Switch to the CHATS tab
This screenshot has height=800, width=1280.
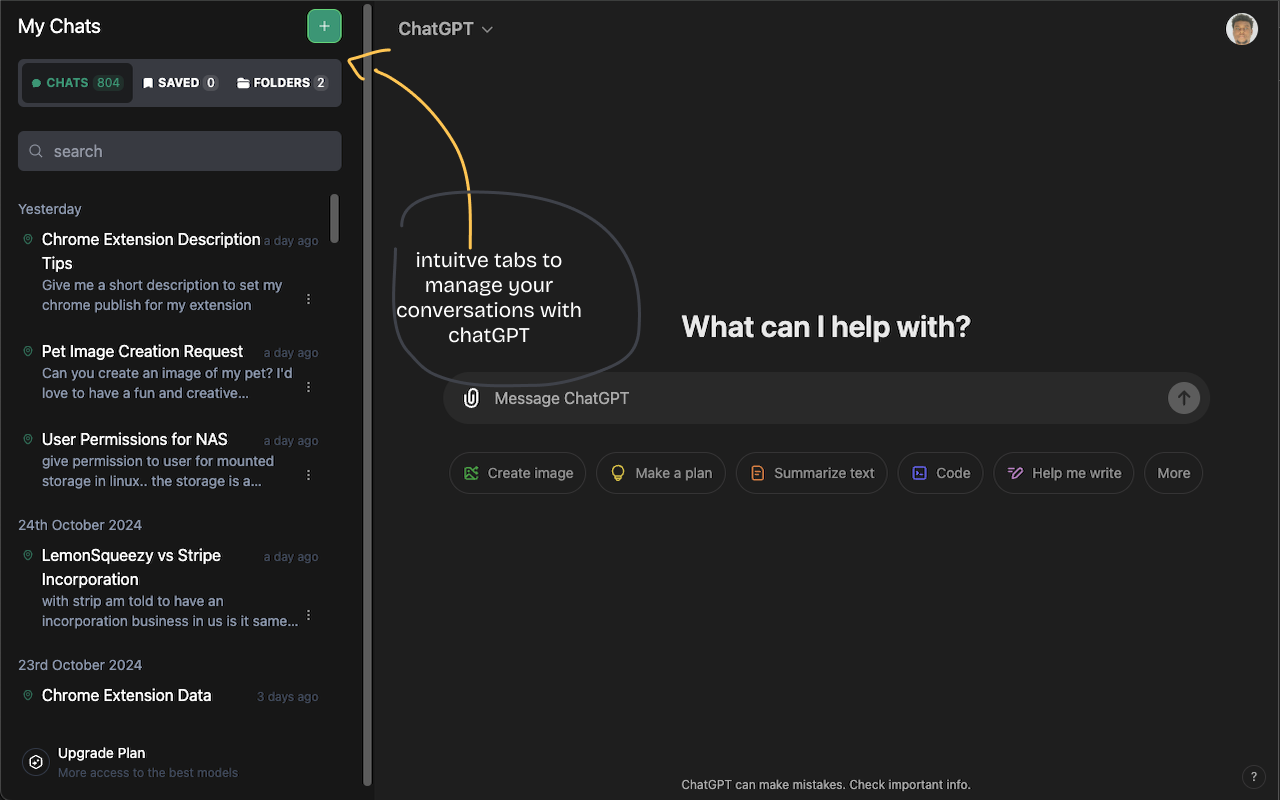pyautogui.click(x=77, y=83)
